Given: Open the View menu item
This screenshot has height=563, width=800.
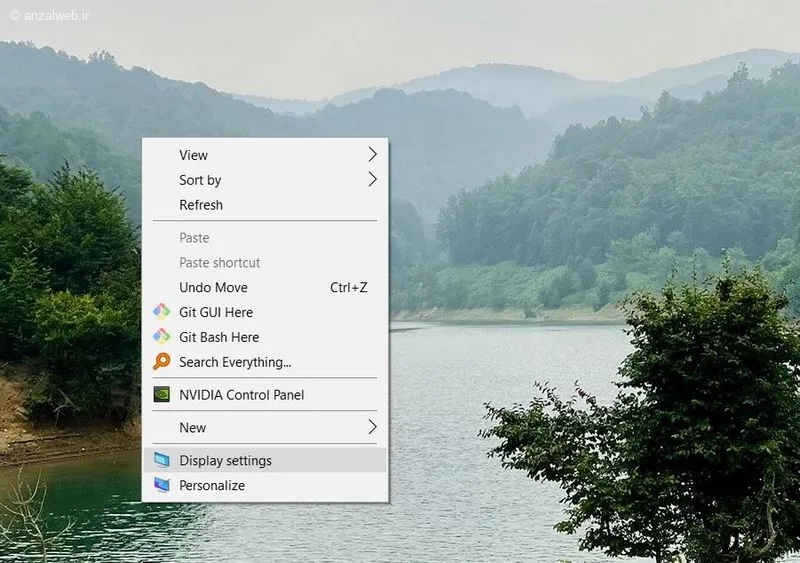Looking at the screenshot, I should (x=265, y=155).
